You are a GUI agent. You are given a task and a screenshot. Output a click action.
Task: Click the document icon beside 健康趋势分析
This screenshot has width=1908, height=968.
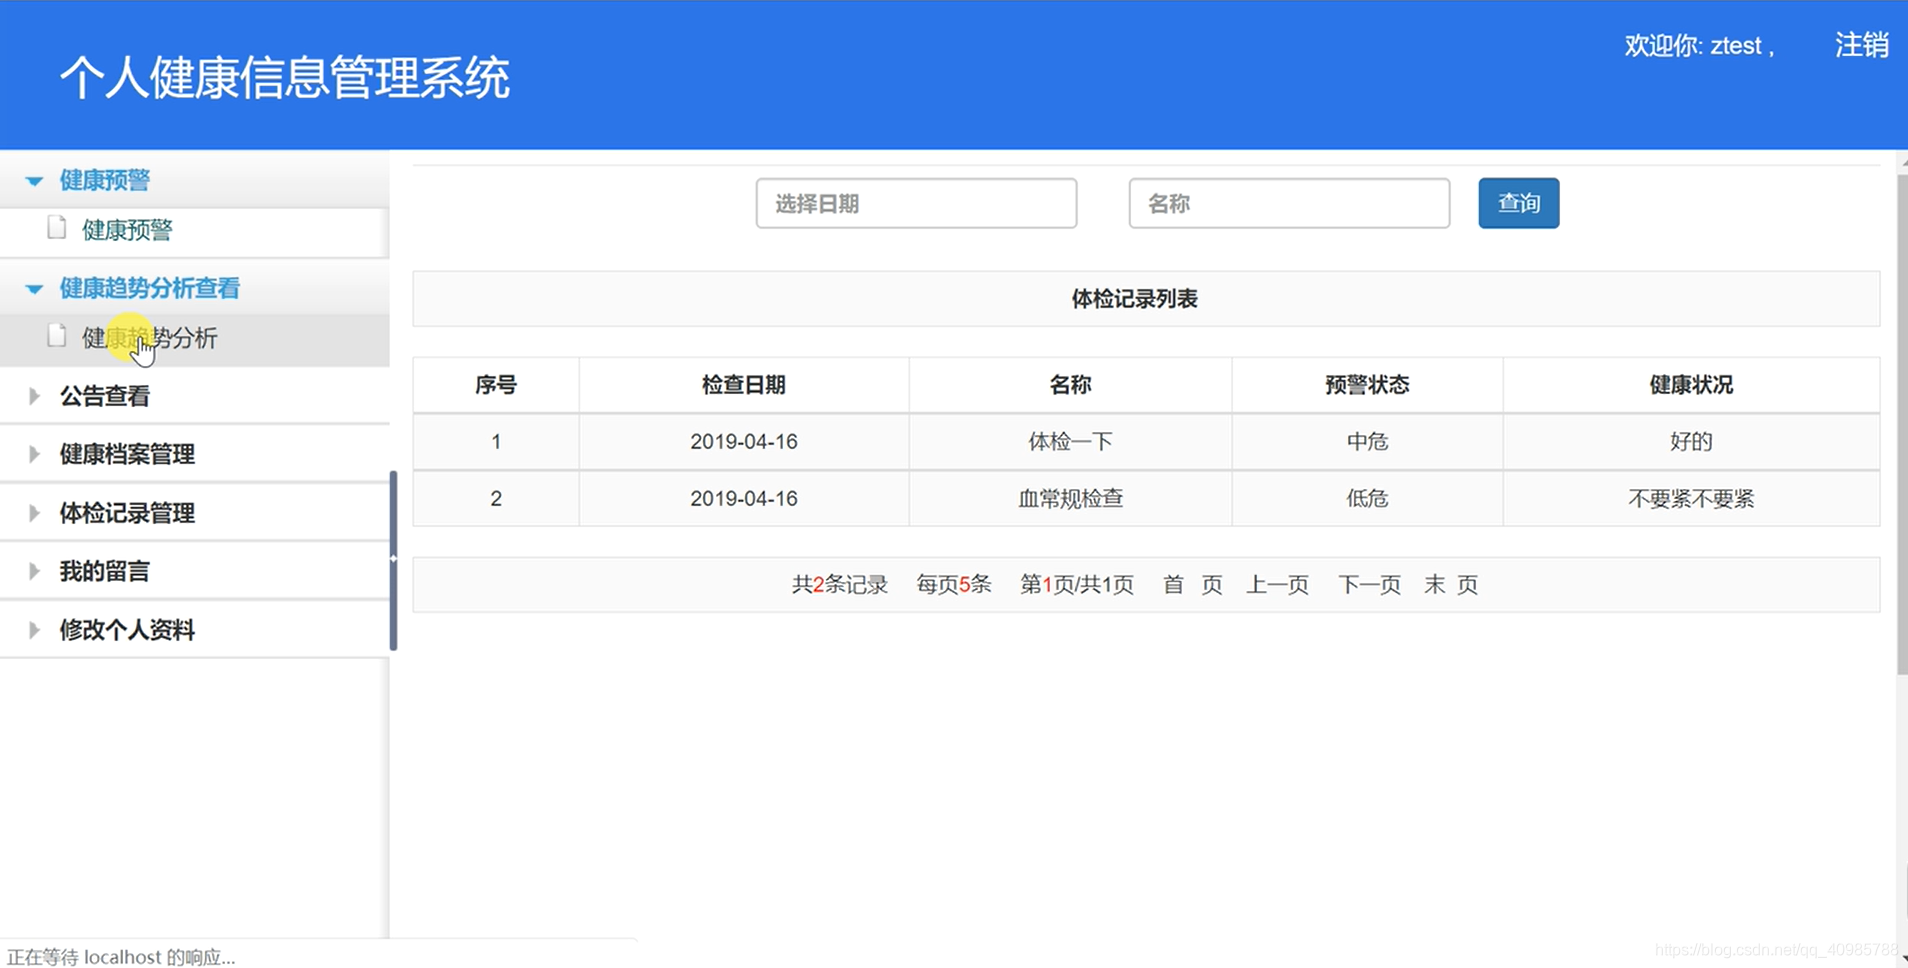(x=57, y=336)
